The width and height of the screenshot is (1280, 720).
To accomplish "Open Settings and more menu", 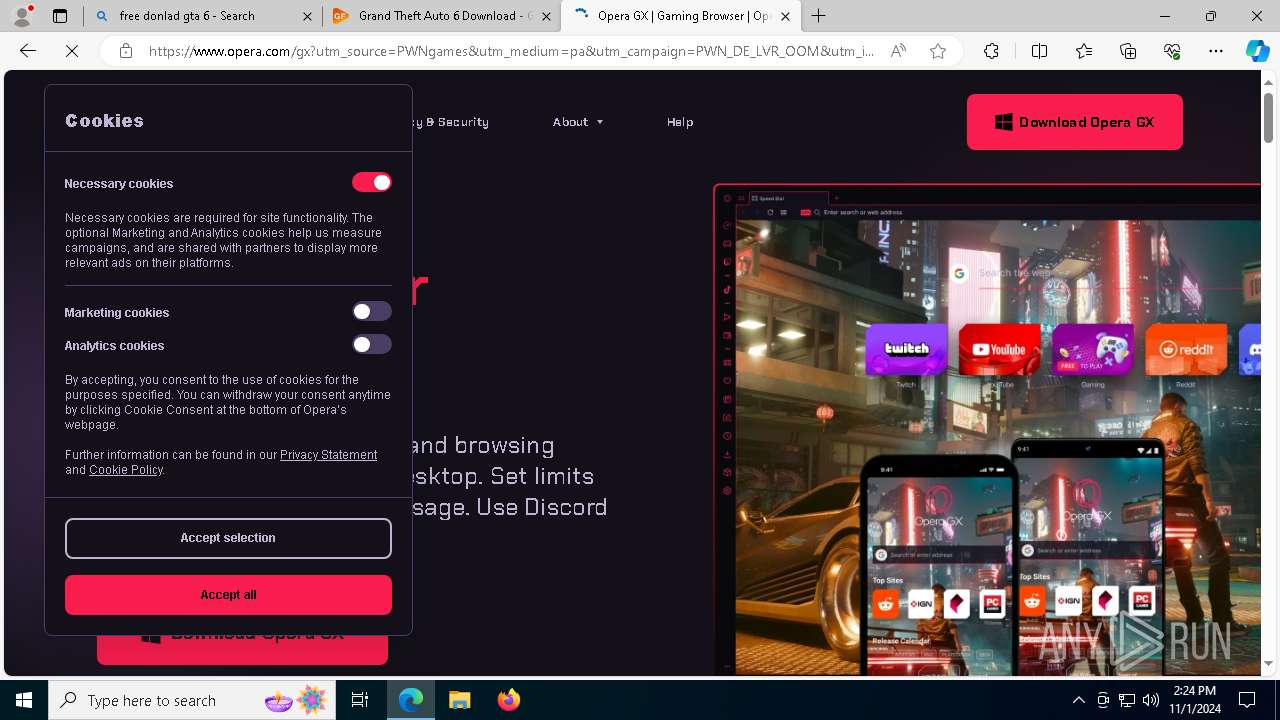I will (x=1216, y=51).
